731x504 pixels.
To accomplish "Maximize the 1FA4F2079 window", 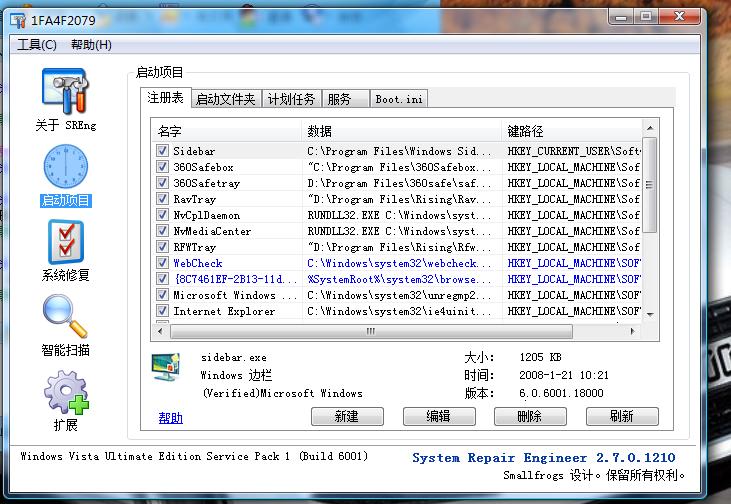I will pos(646,17).
